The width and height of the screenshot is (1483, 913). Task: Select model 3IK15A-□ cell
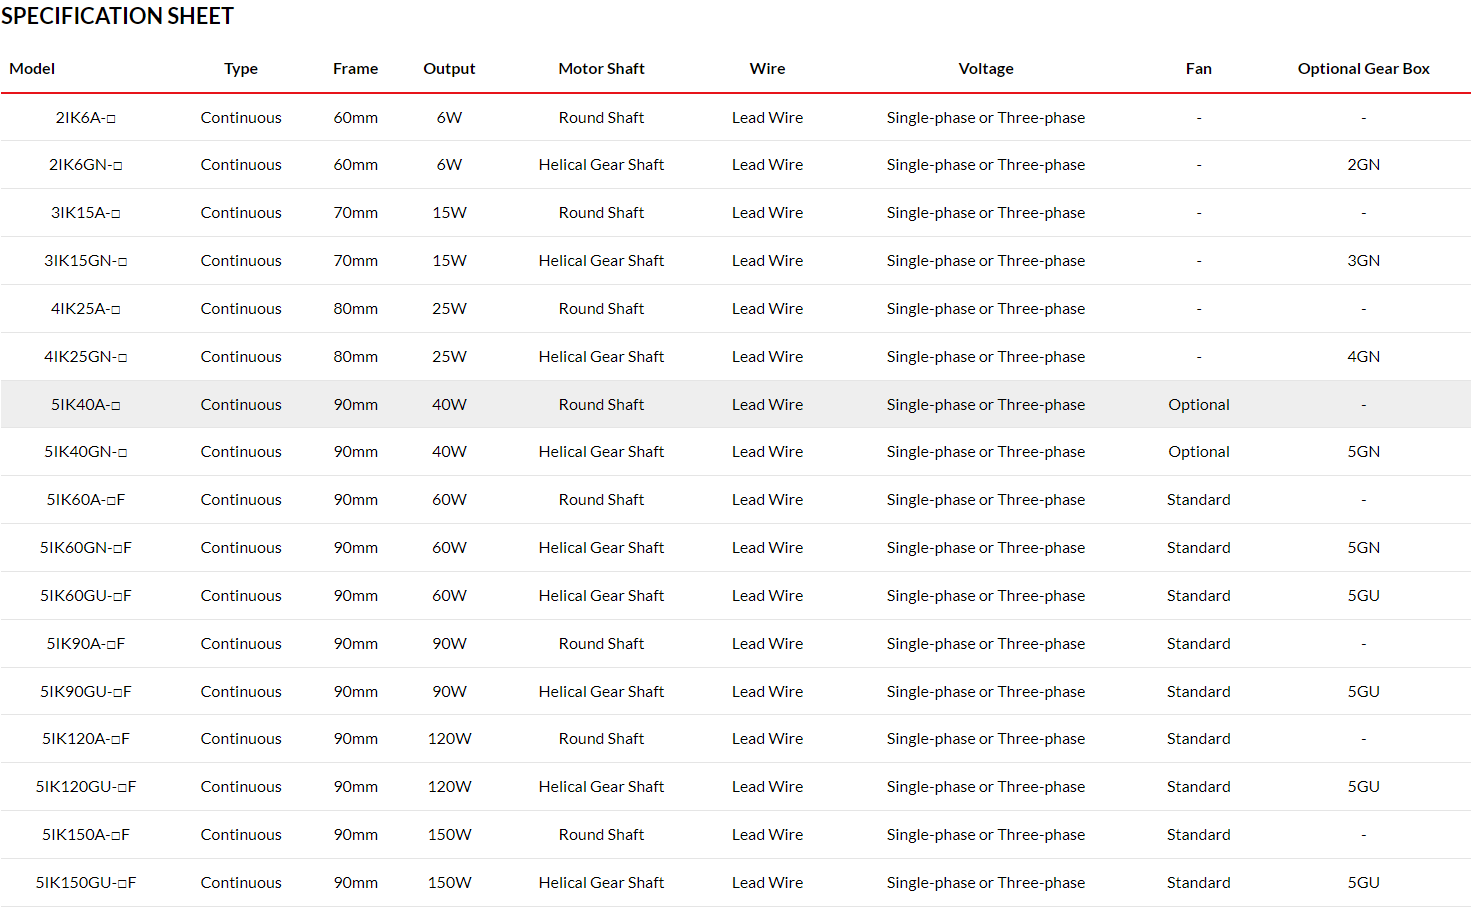(x=86, y=213)
